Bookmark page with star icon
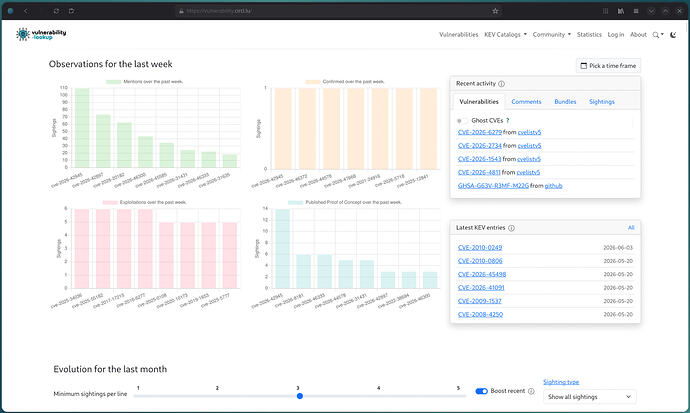The image size is (690, 413). point(495,11)
